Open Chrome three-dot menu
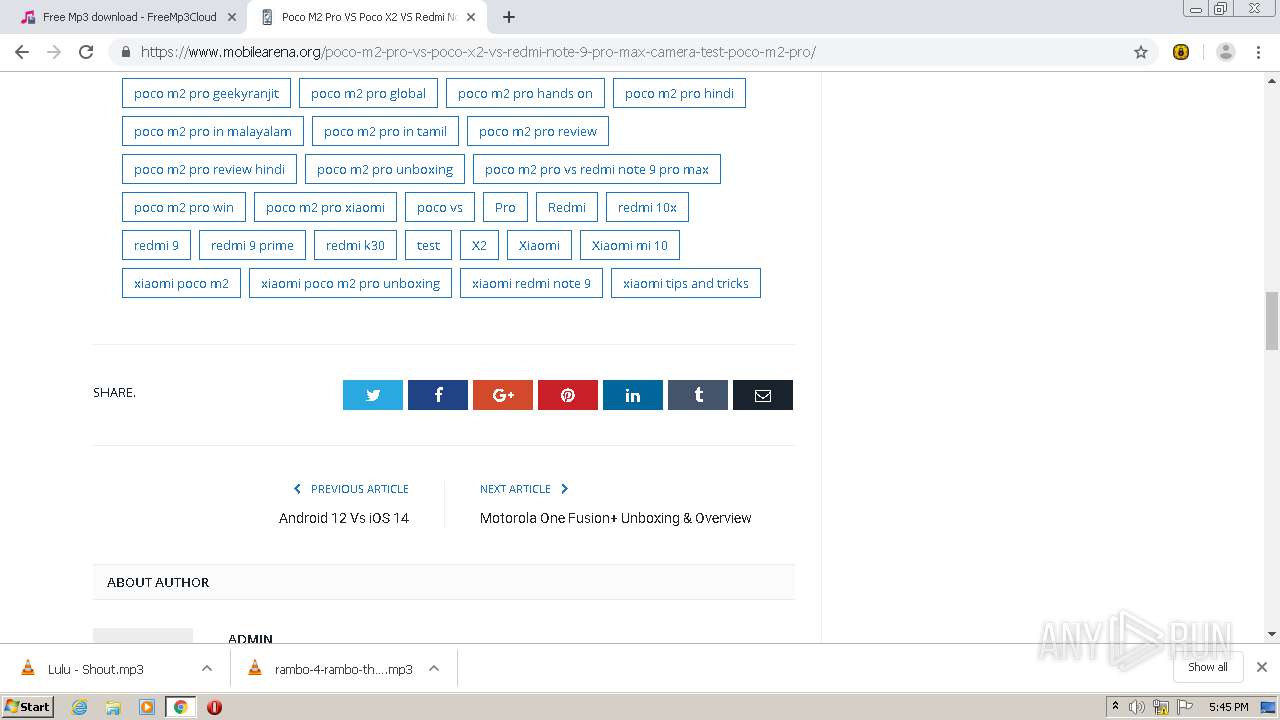Image resolution: width=1280 pixels, height=720 pixels. pyautogui.click(x=1258, y=52)
